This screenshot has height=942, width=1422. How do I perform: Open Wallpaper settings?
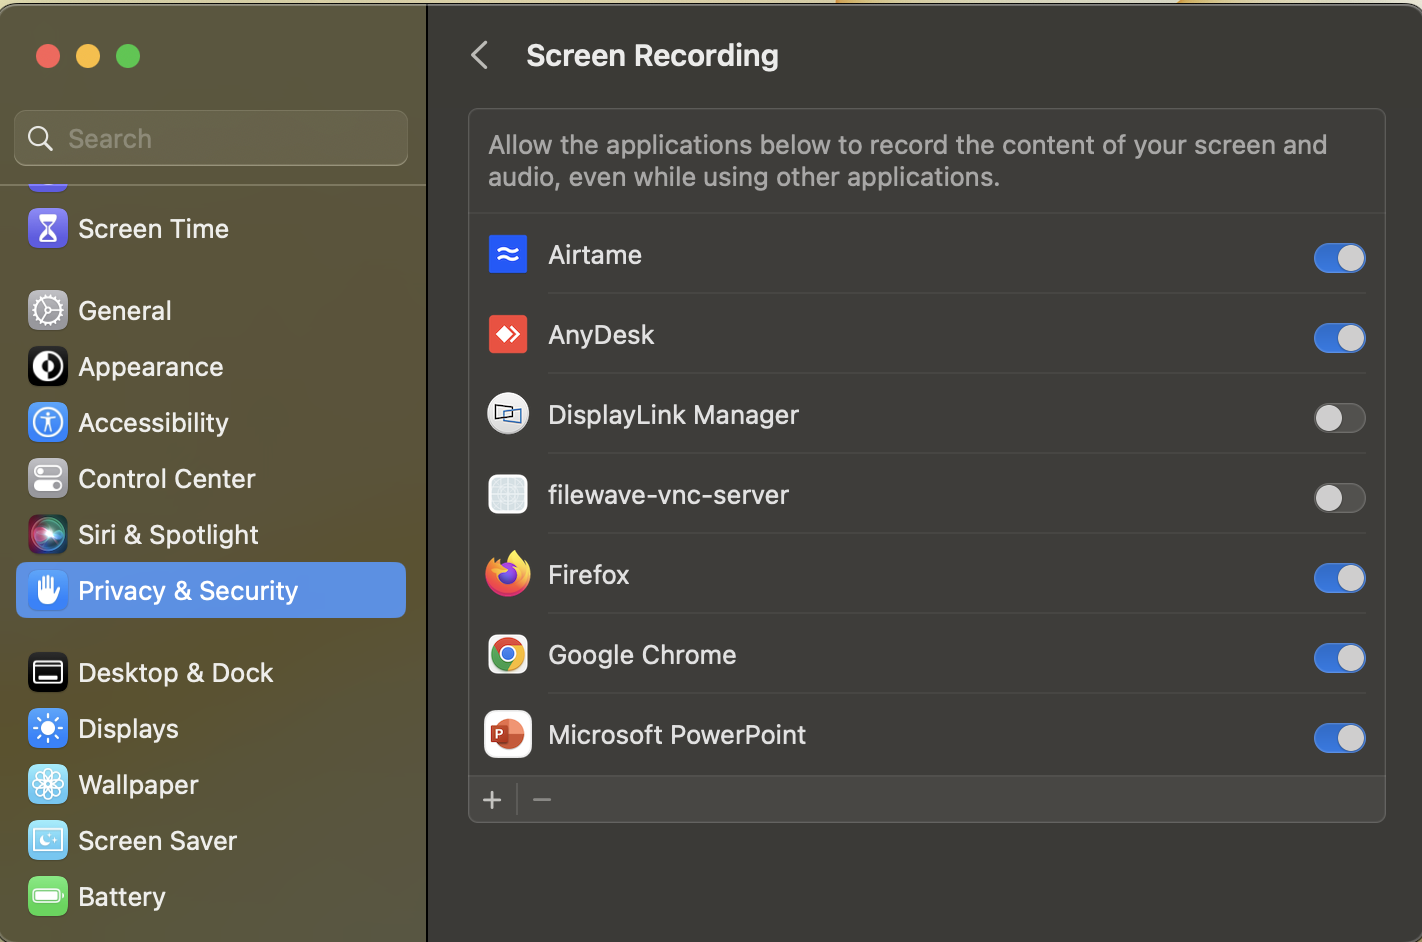[211, 785]
